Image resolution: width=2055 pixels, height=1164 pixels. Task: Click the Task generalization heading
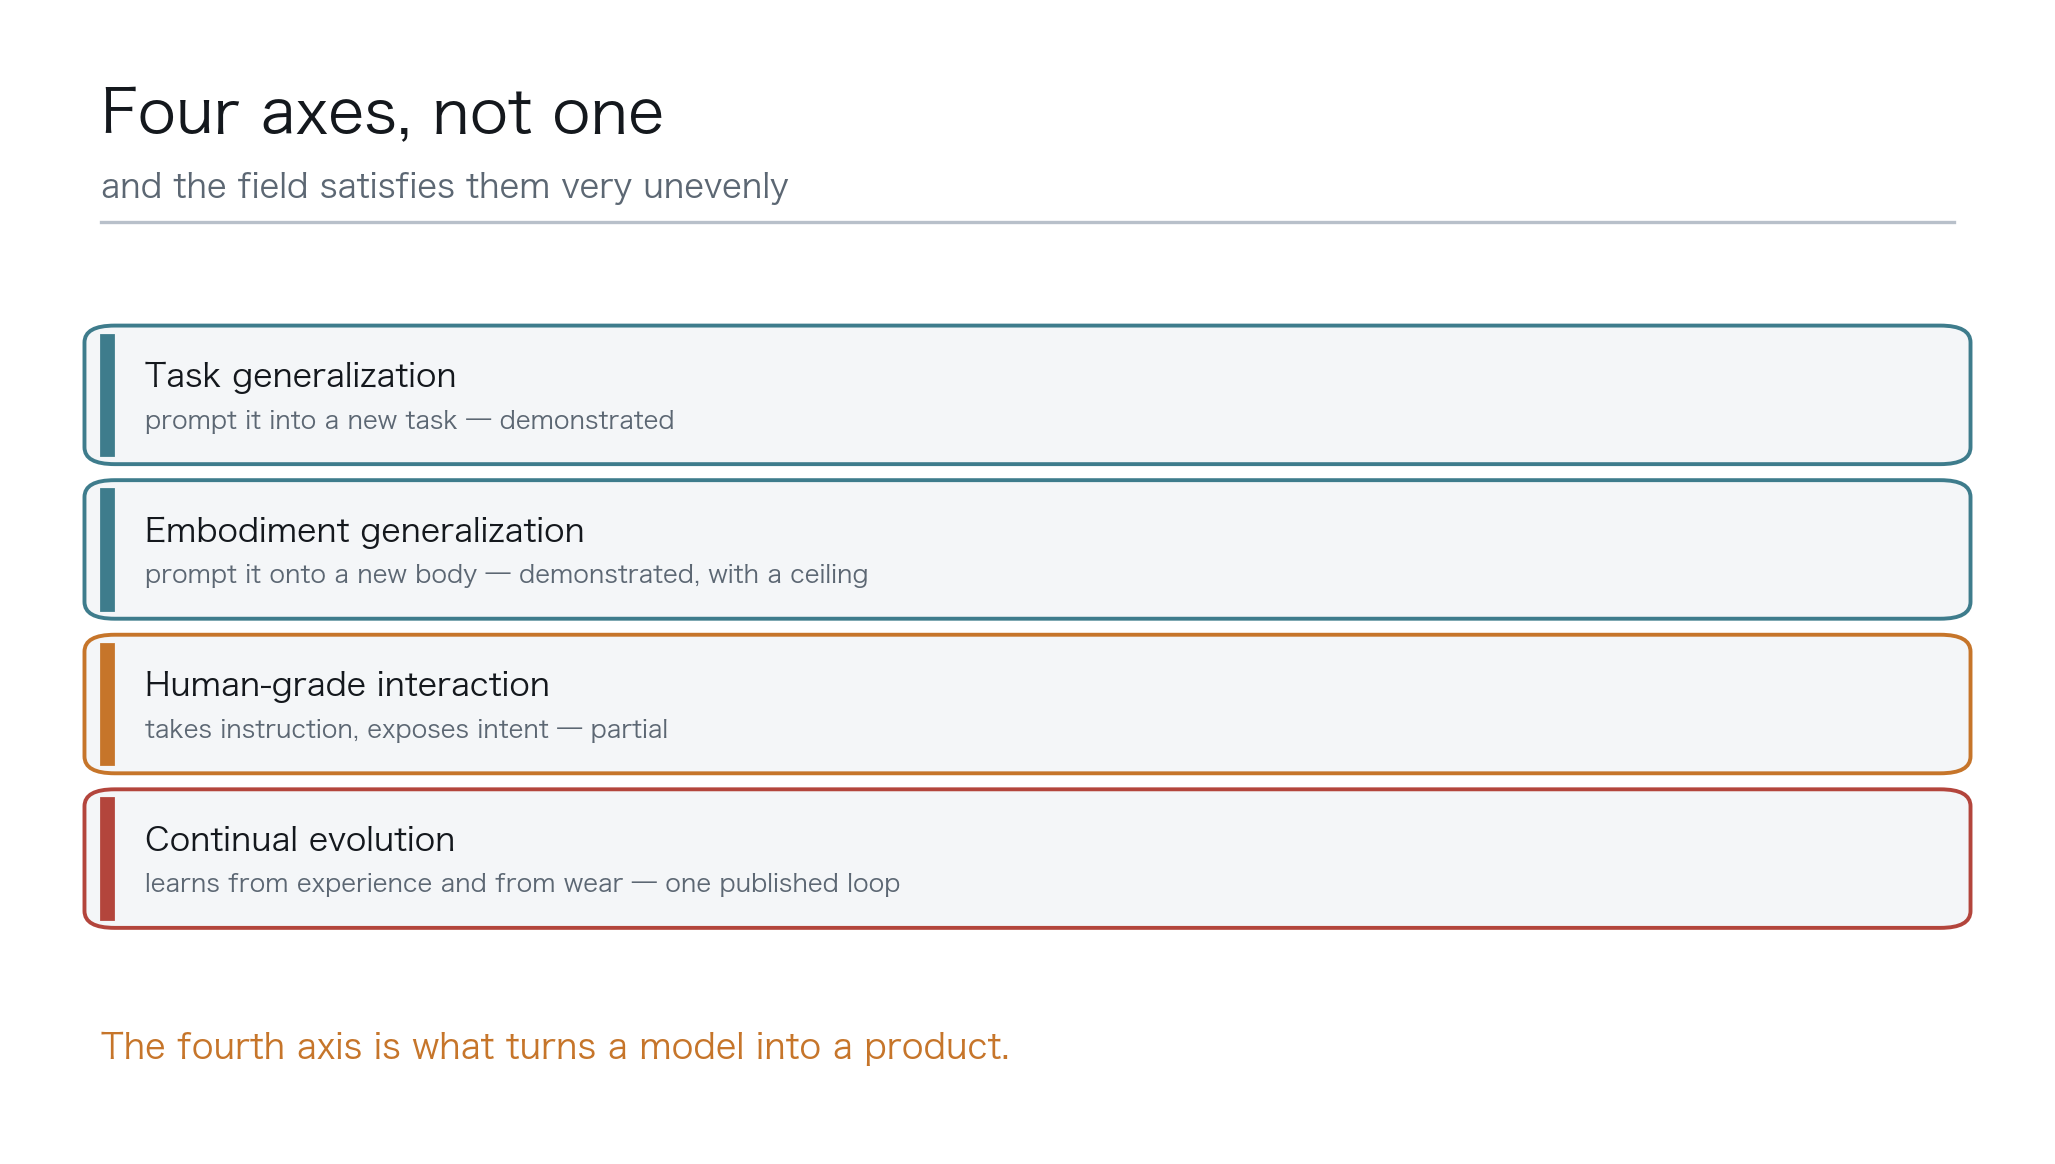(300, 375)
